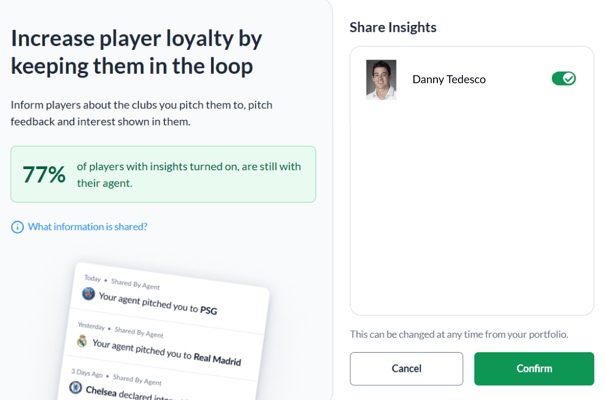Viewport: 605px width, 400px height.
Task: Click the checkmark on the green toggle
Action: coord(569,79)
